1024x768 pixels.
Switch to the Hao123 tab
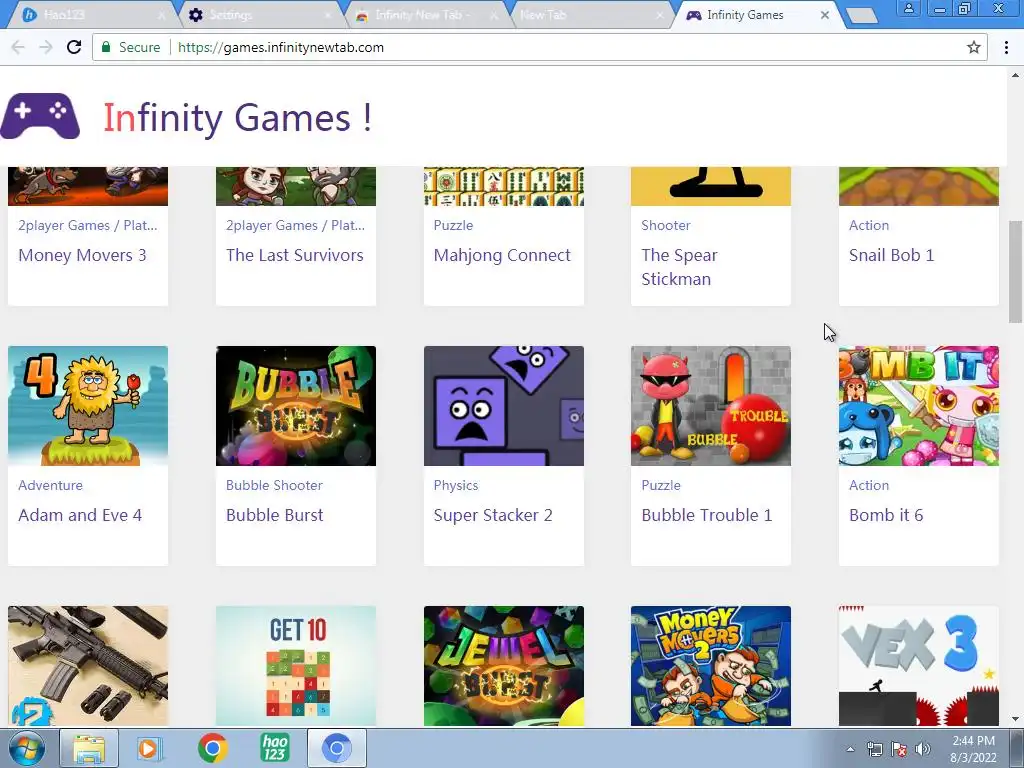click(93, 15)
